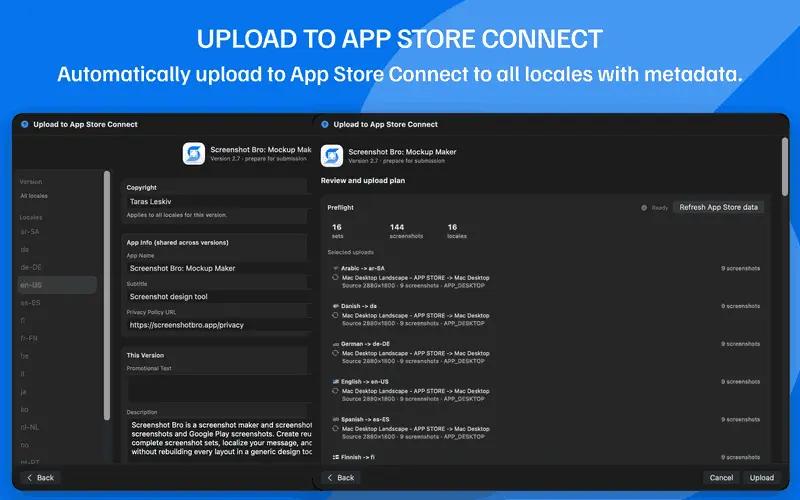Click status circle under Danish -> da
The width and height of the screenshot is (800, 500).
[335, 315]
